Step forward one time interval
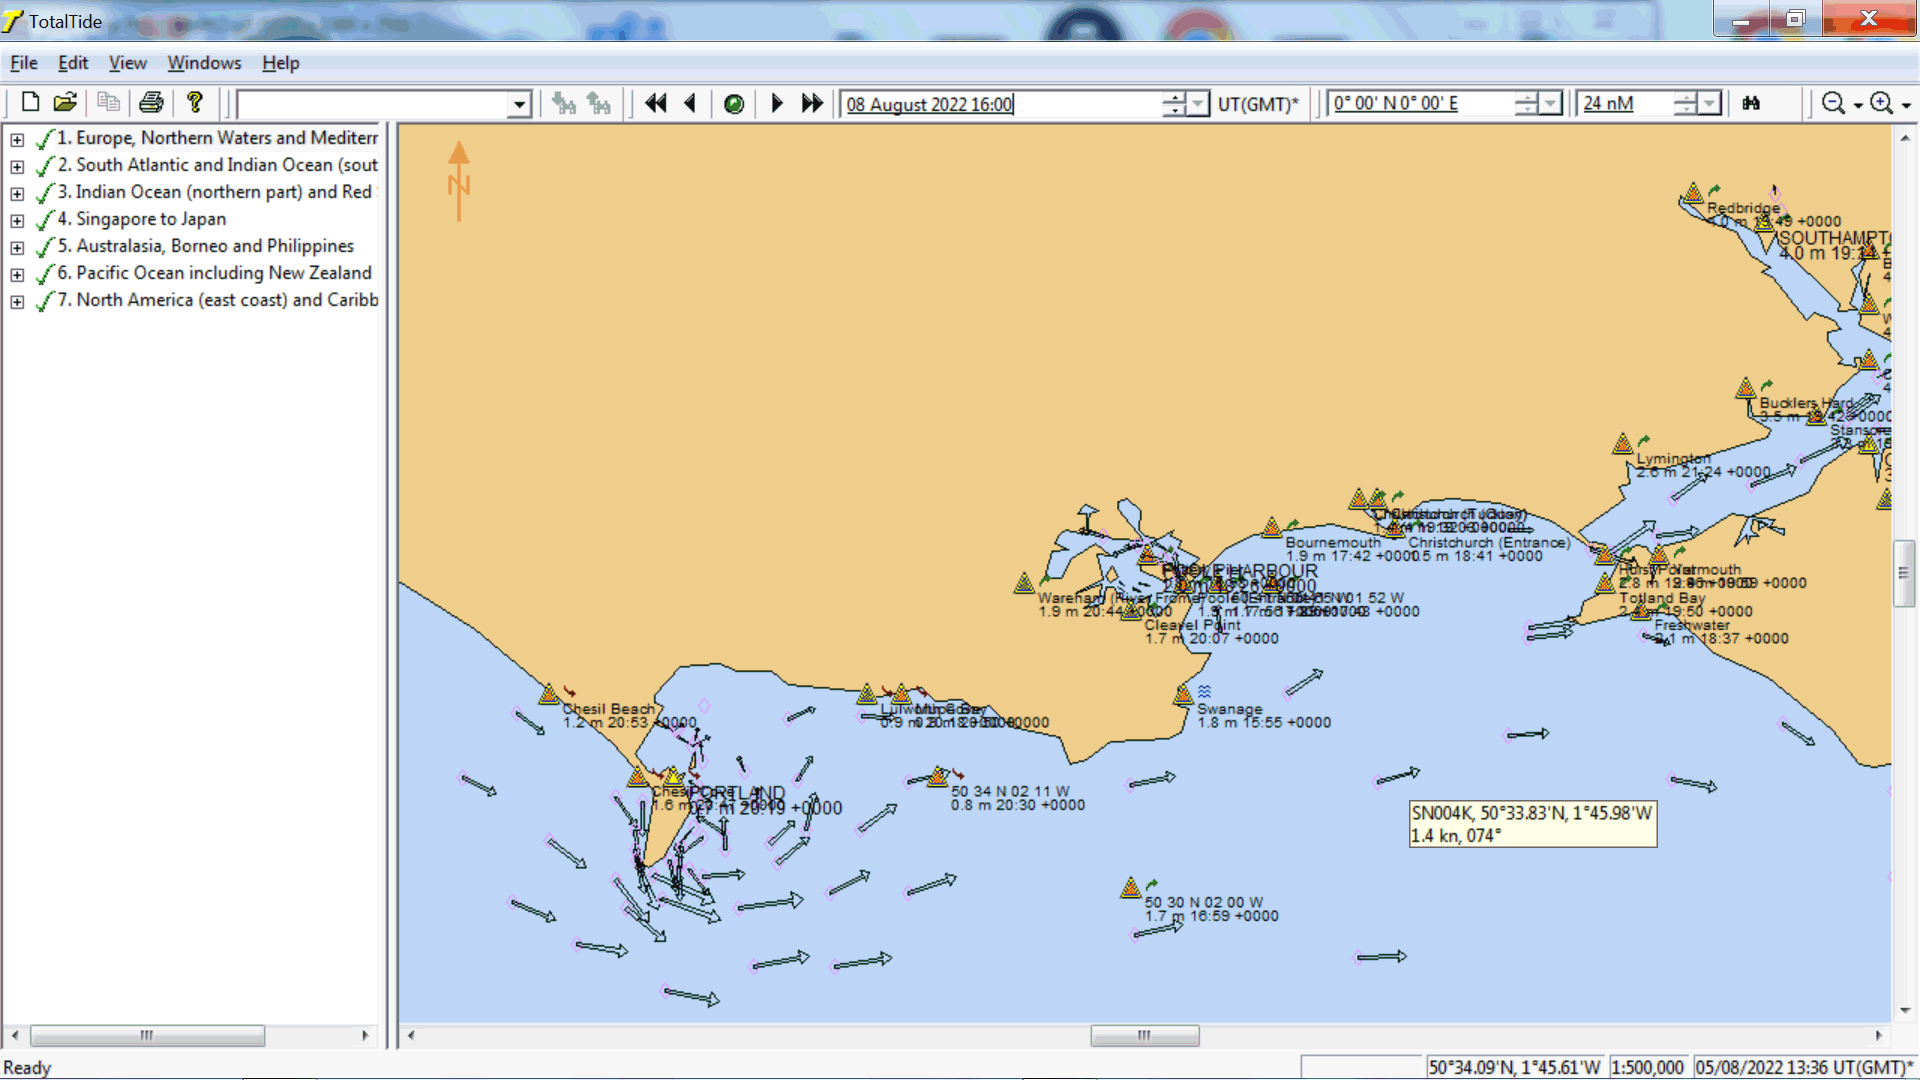The width and height of the screenshot is (1920, 1080). point(777,104)
